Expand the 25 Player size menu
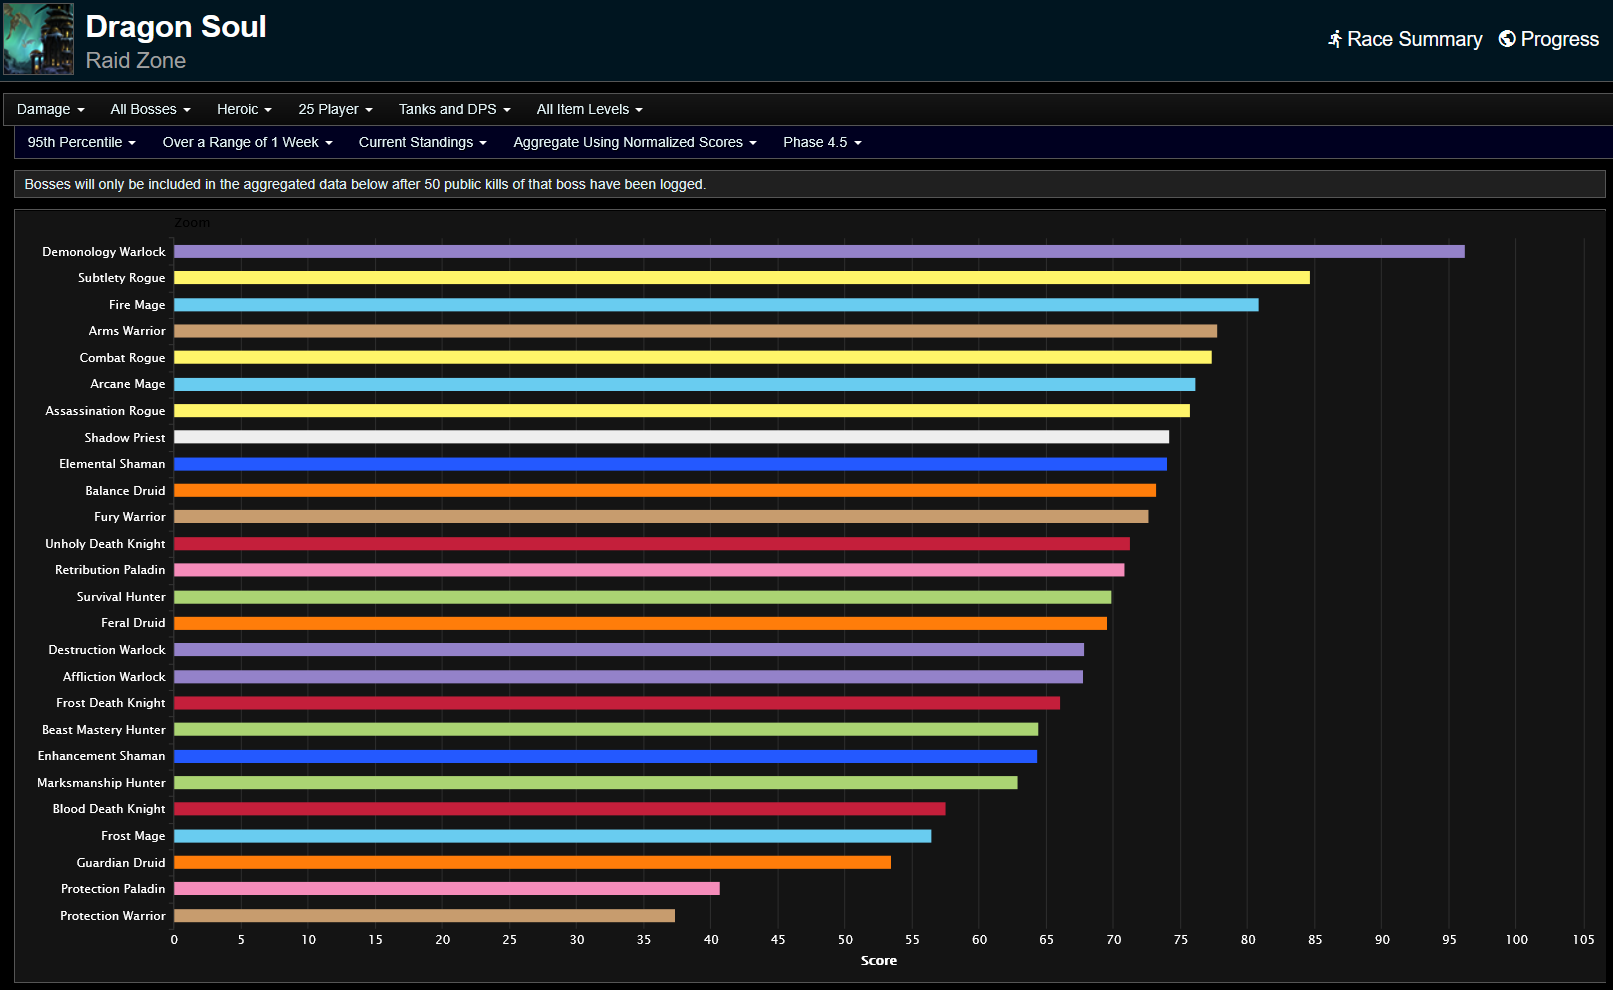The height and width of the screenshot is (990, 1613). click(x=335, y=109)
